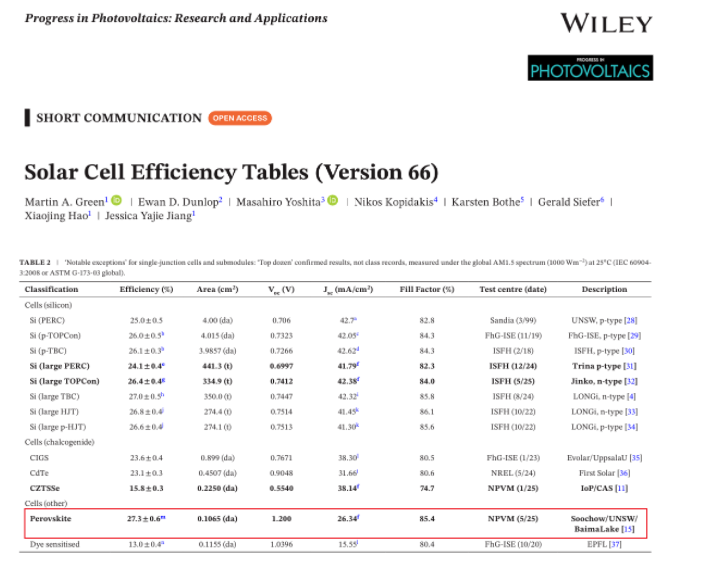702x569 pixels.
Task: Open Masahiro Yoshita's ORCID icon
Action: click(x=333, y=201)
